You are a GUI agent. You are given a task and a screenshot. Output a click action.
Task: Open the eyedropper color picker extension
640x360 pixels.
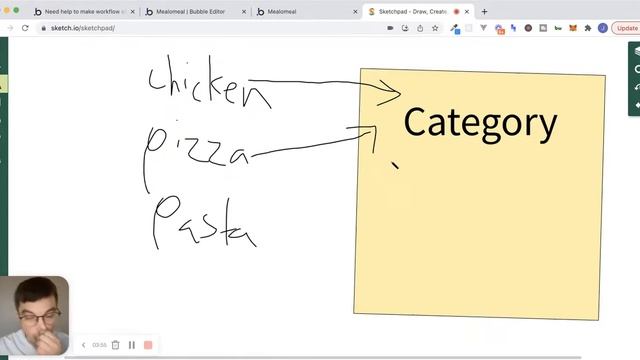[455, 29]
